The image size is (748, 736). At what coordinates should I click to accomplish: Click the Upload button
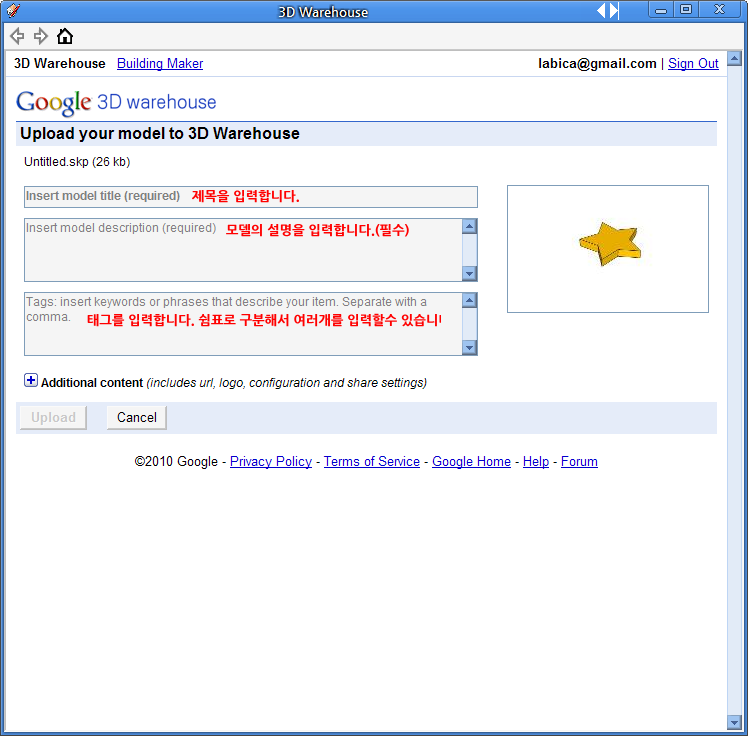pos(53,418)
